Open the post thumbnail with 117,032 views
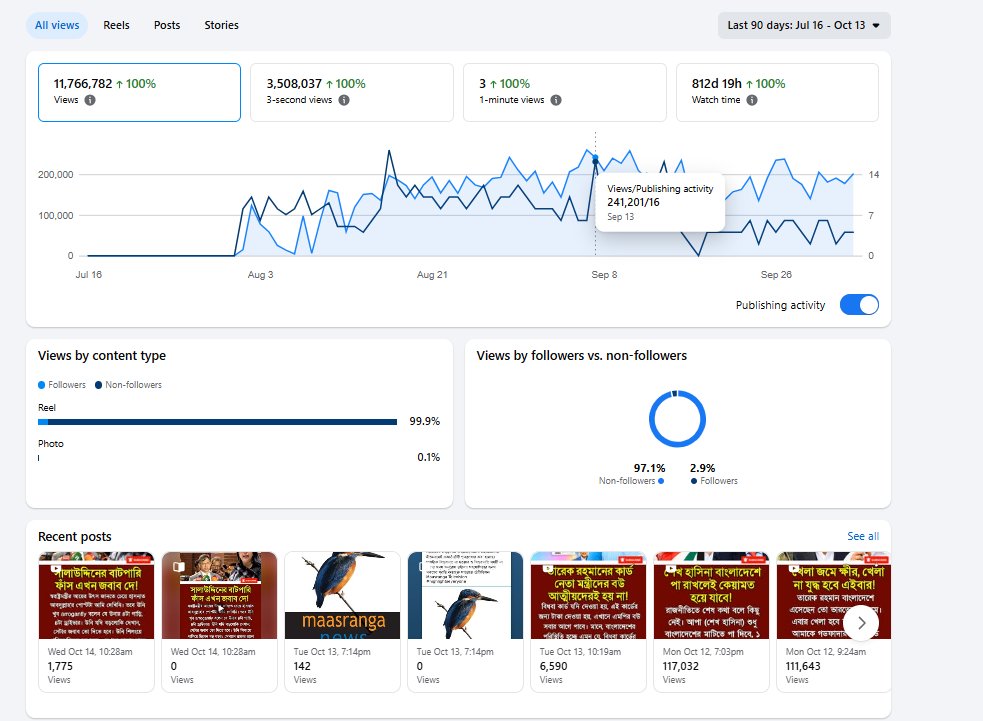The width and height of the screenshot is (983, 721). point(712,596)
